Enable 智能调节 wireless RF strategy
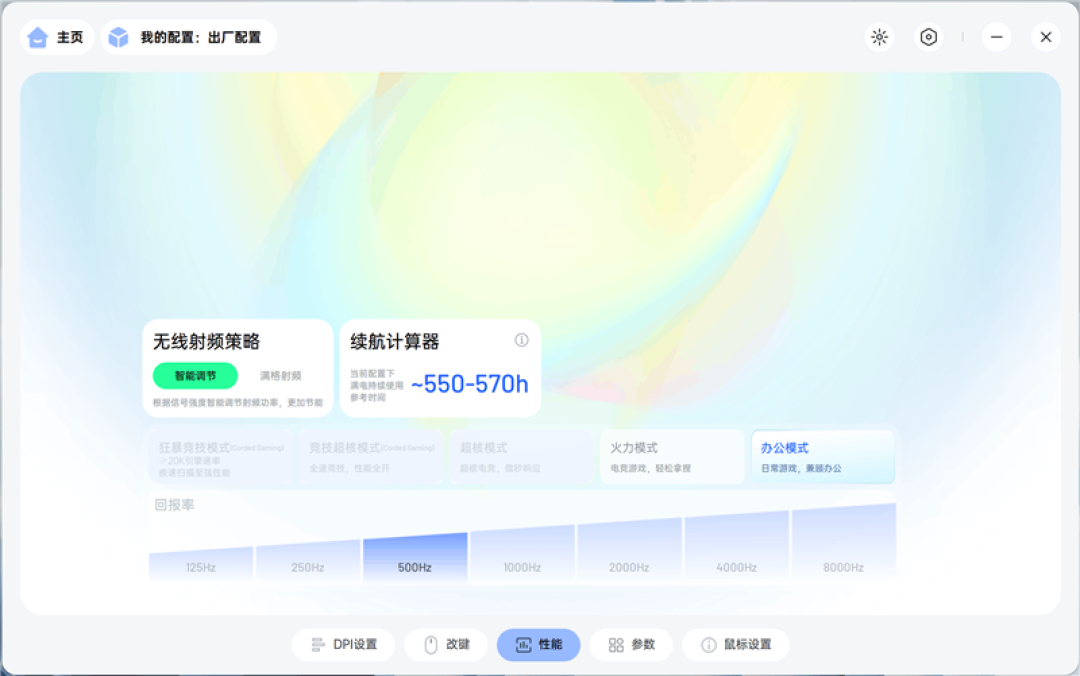Image resolution: width=1080 pixels, height=676 pixels. pos(195,376)
